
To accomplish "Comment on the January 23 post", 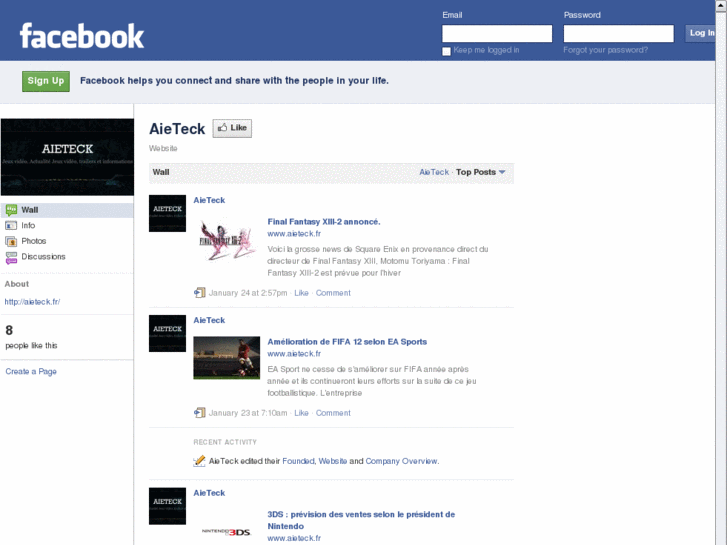I will pyautogui.click(x=333, y=413).
